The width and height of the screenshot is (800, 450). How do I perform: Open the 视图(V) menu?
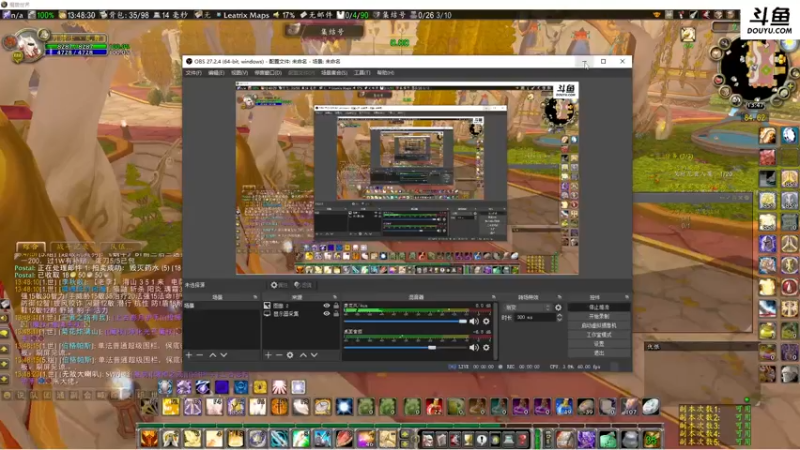click(x=239, y=73)
